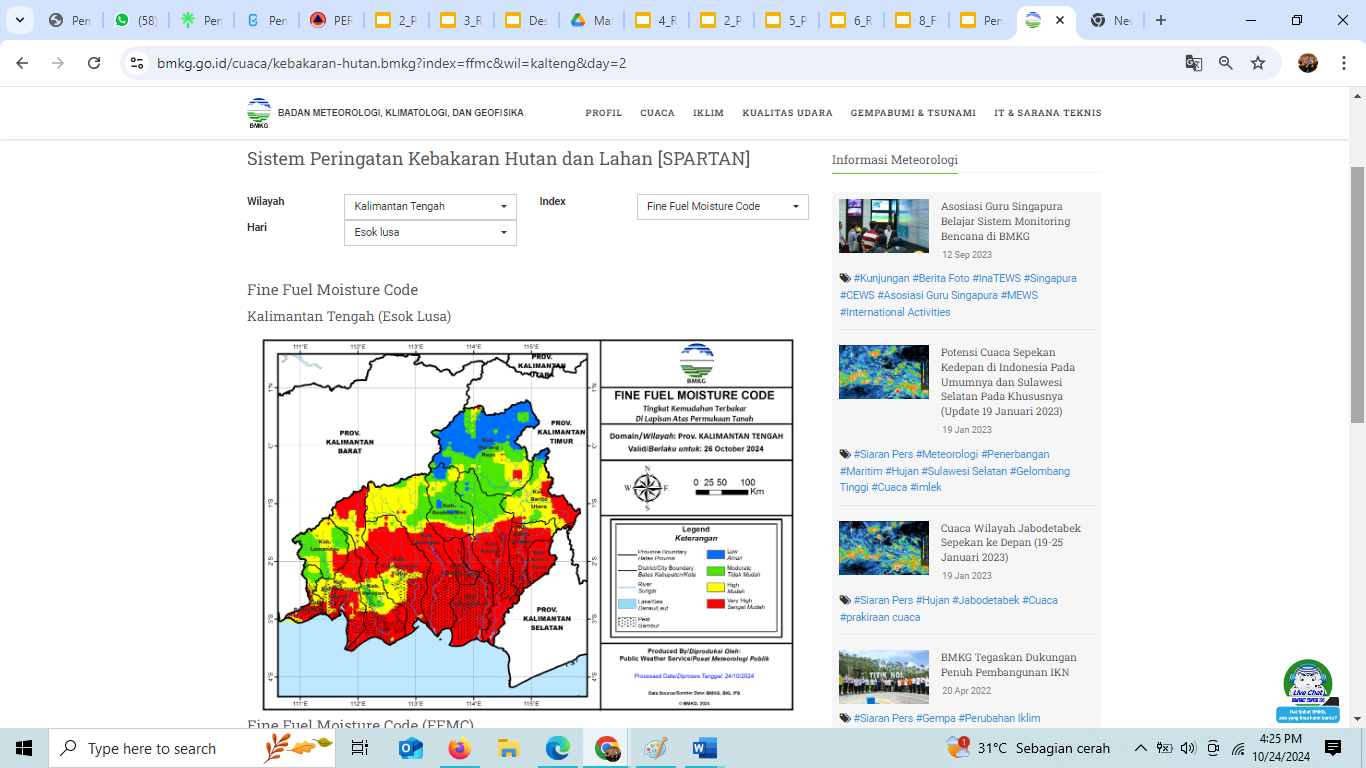Open the CUACA menu
This screenshot has height=768, width=1366.
point(657,113)
